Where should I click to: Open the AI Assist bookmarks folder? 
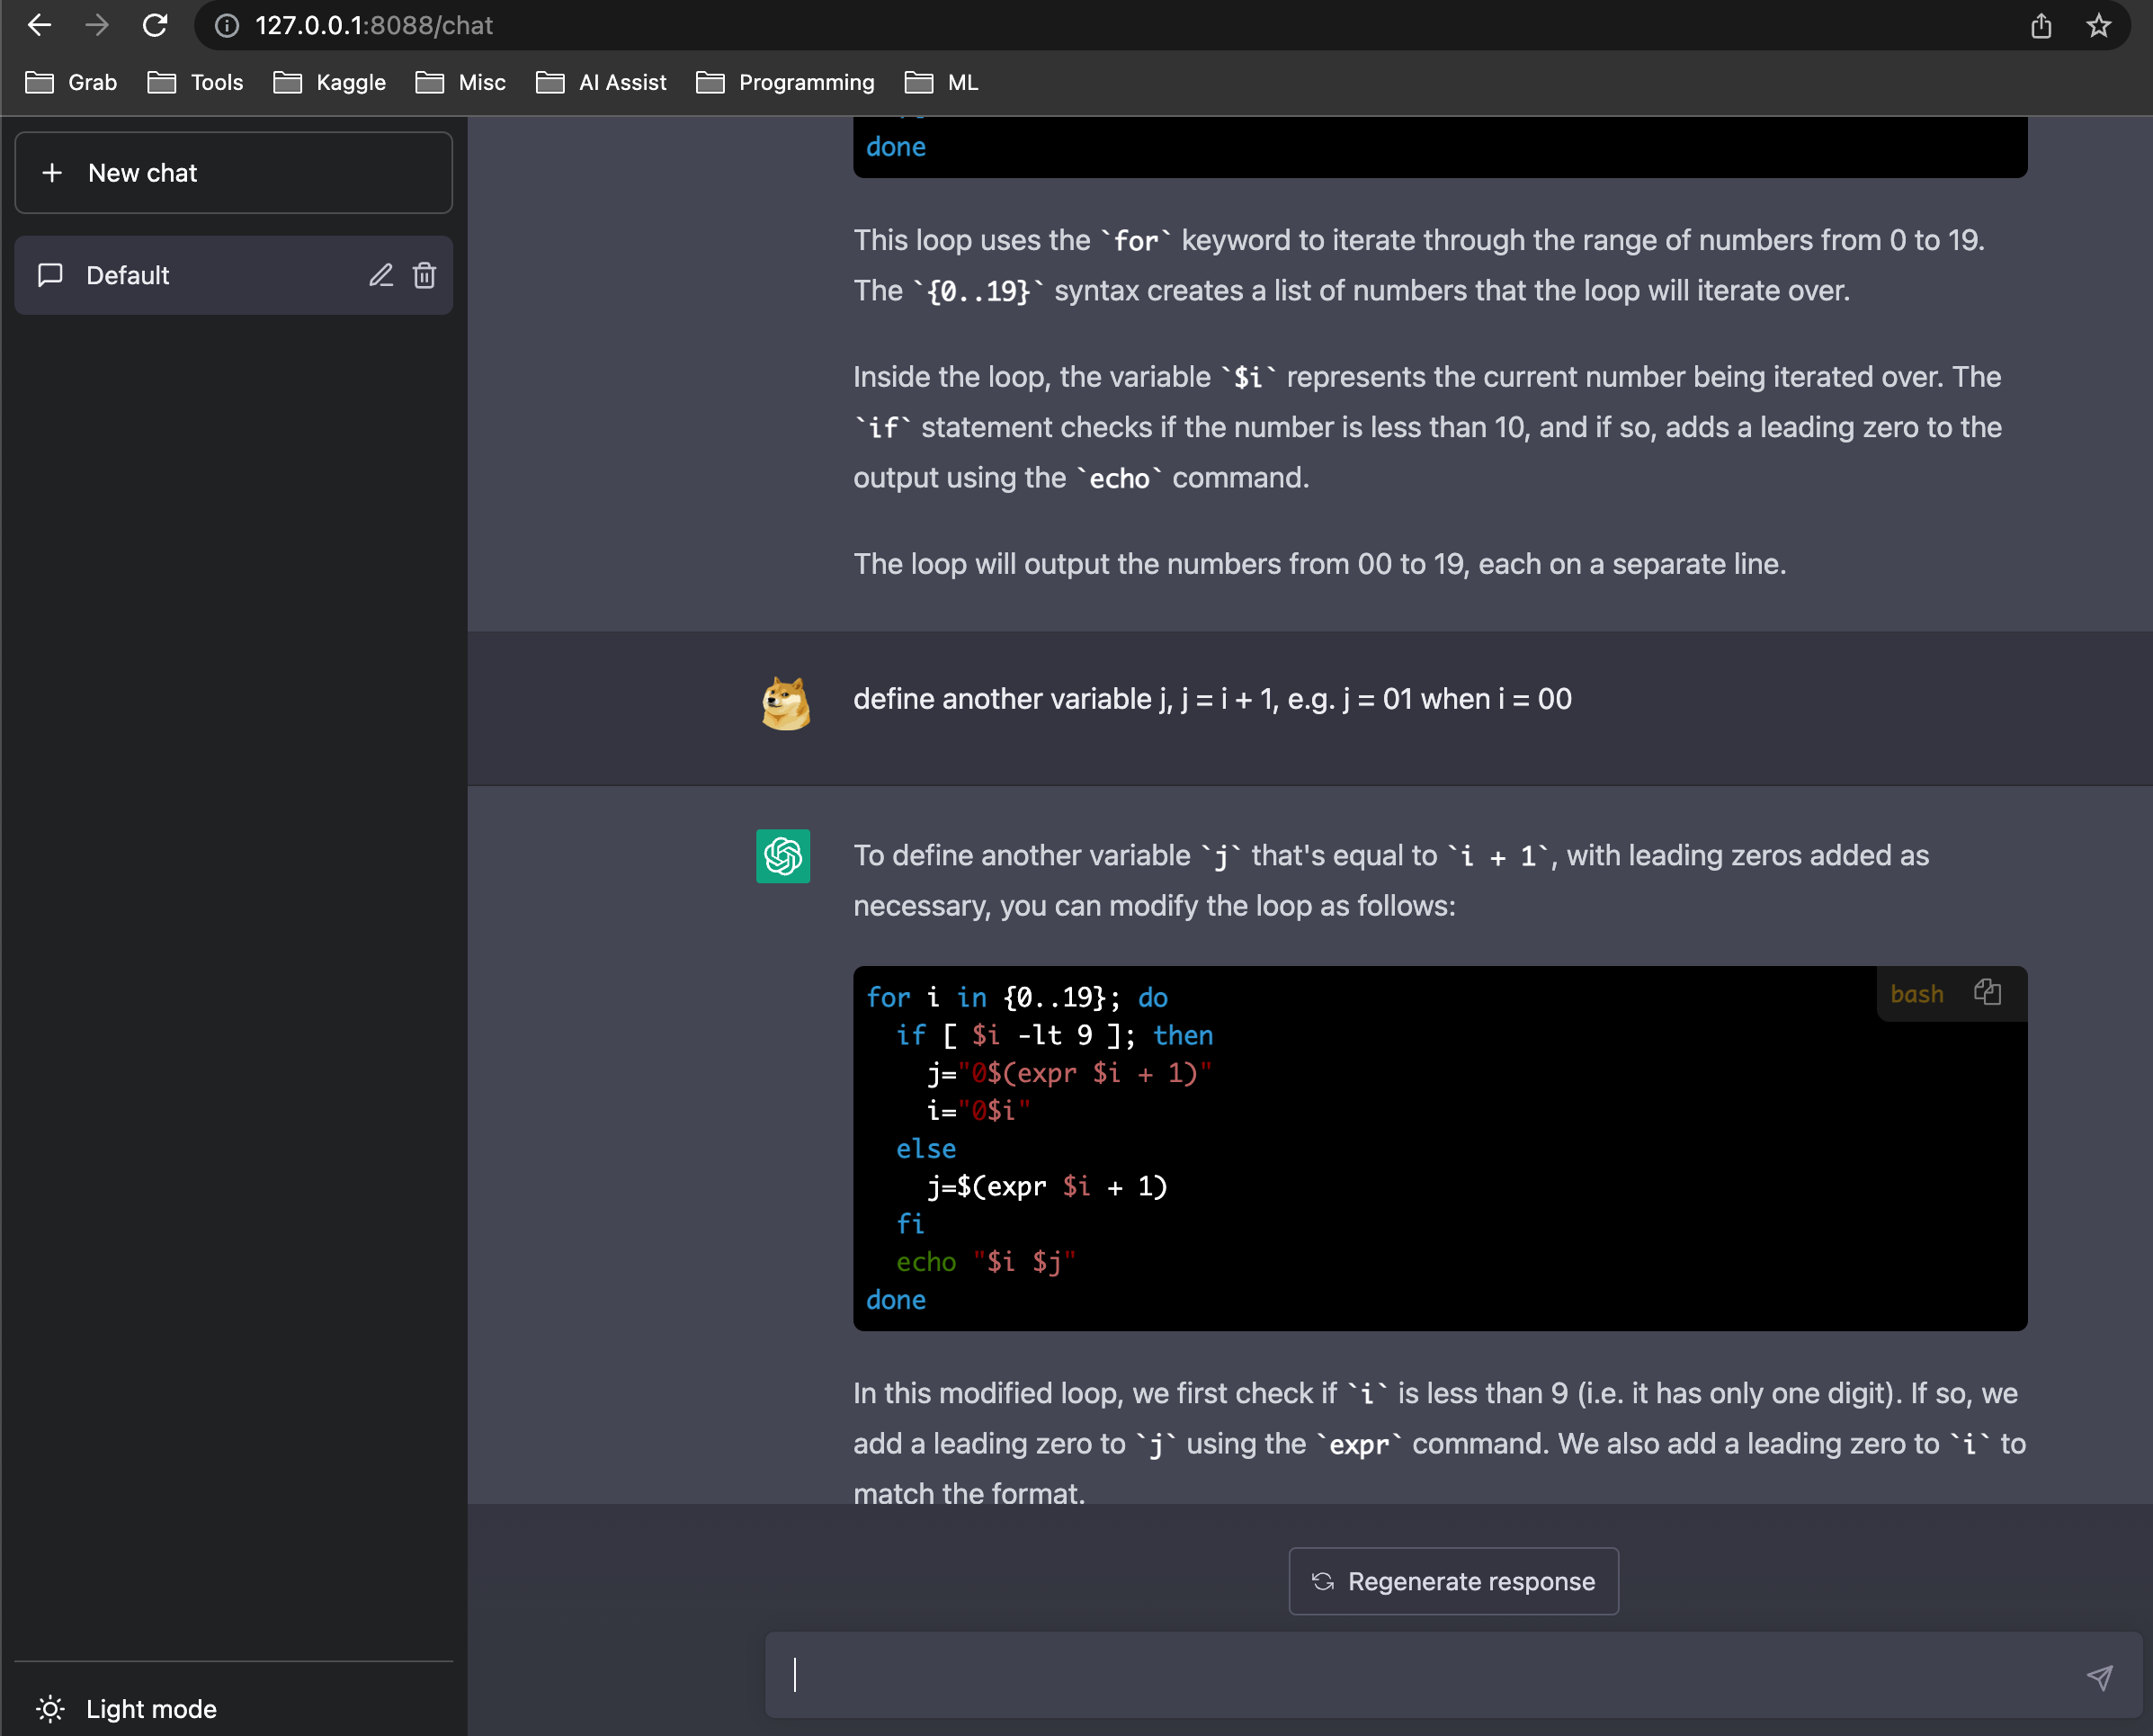pos(601,82)
